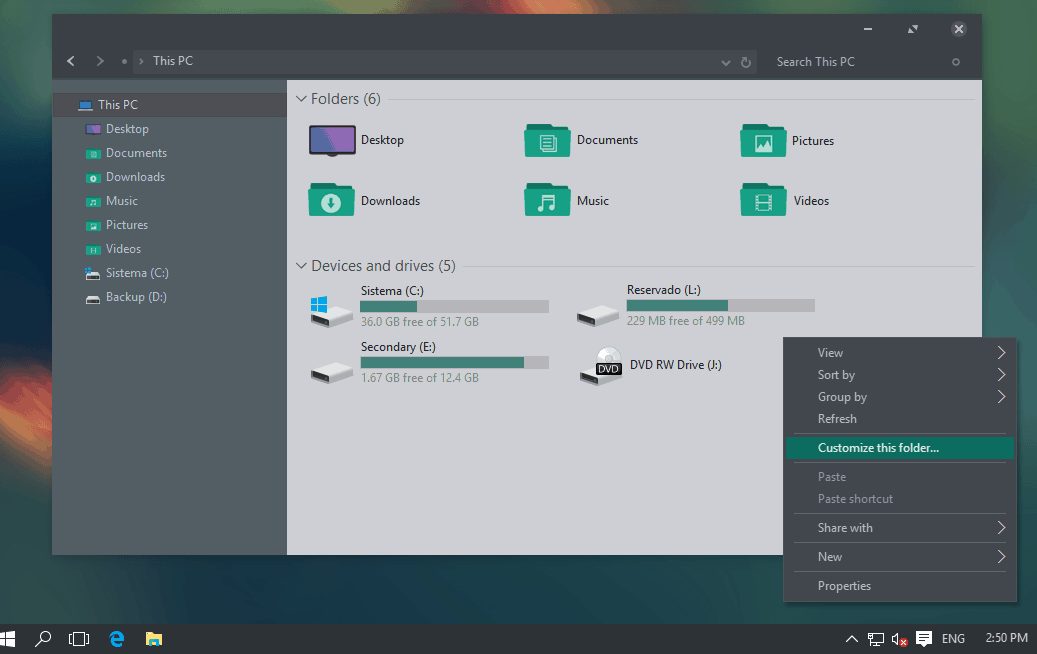Click the '229 MB free of 499 MB' text
Viewport: 1037px width, 654px height.
[685, 321]
